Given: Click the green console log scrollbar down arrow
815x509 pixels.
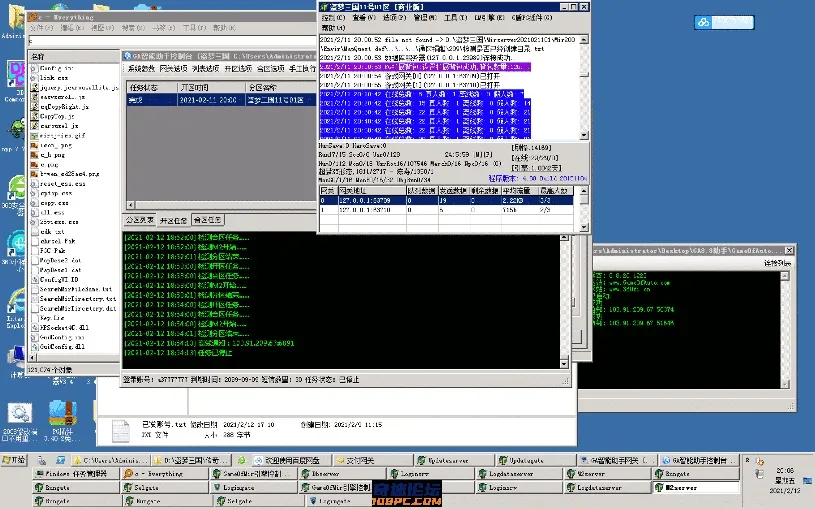Looking at the screenshot, I should click(x=564, y=364).
